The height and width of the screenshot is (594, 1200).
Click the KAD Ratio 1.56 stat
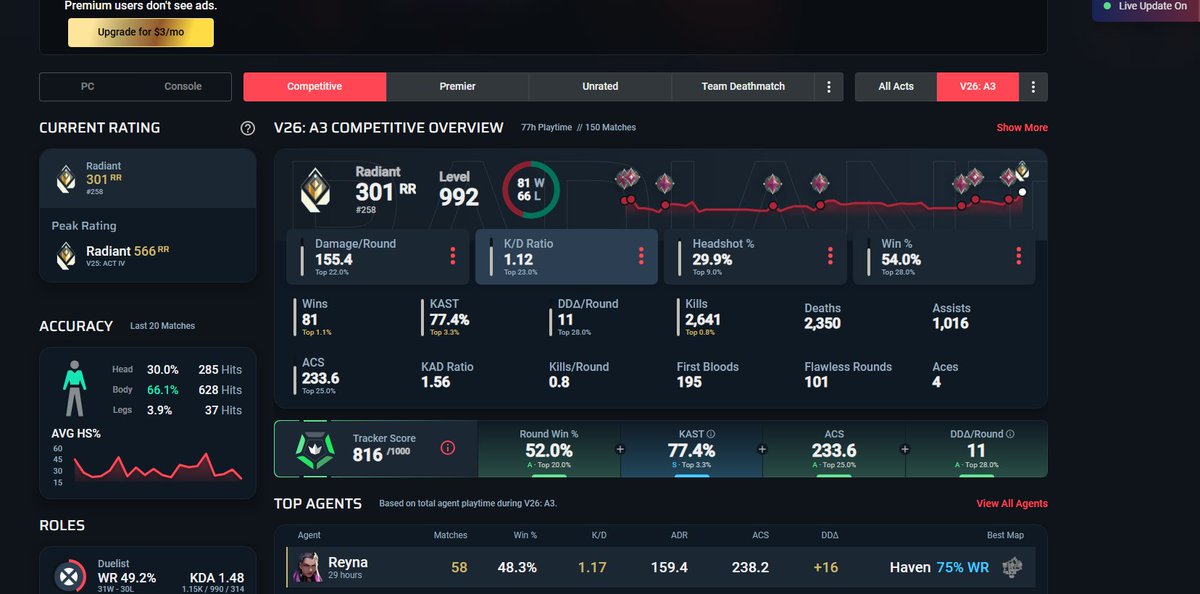pyautogui.click(x=447, y=374)
